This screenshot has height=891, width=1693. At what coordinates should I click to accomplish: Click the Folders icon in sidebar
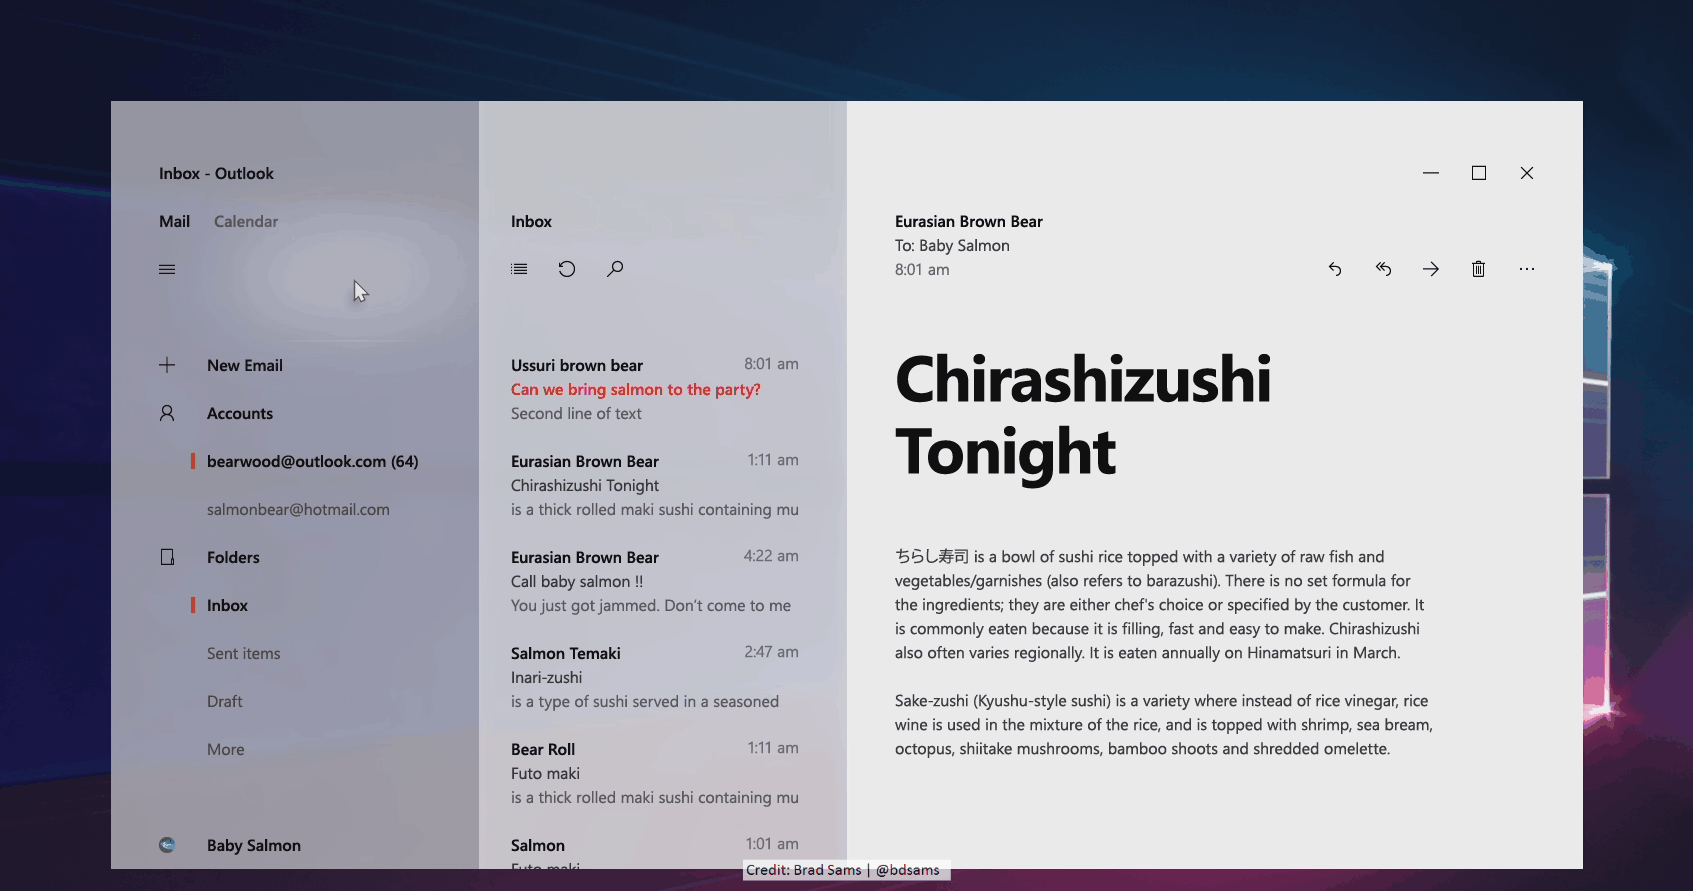[x=167, y=557]
